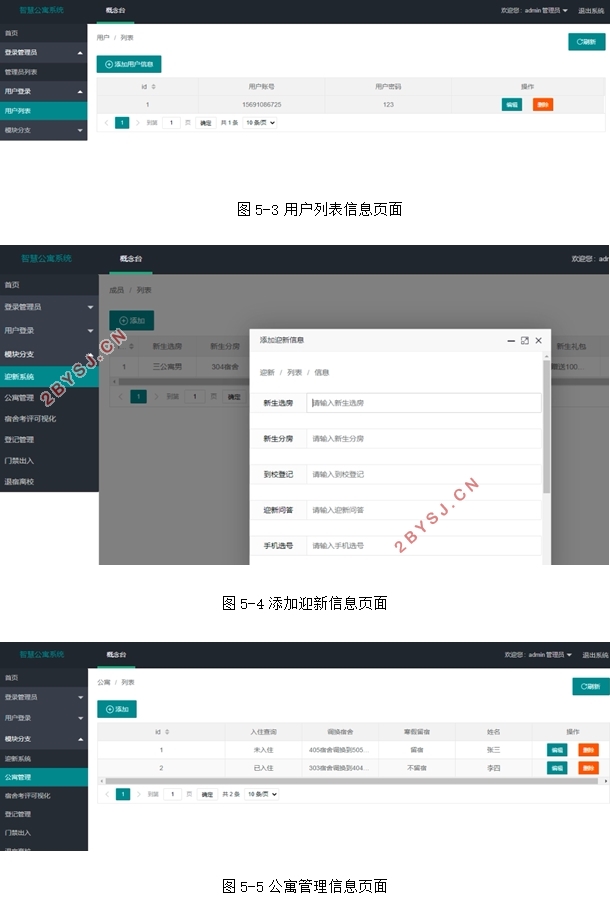
Task: Select 概念台 tab in 公寓 page
Action: coord(116,654)
